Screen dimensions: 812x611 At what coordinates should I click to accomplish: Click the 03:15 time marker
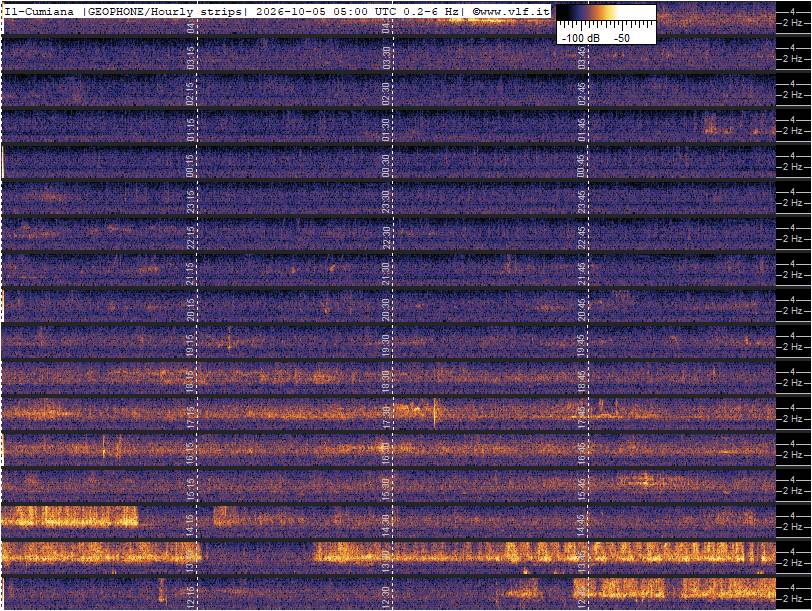[191, 57]
